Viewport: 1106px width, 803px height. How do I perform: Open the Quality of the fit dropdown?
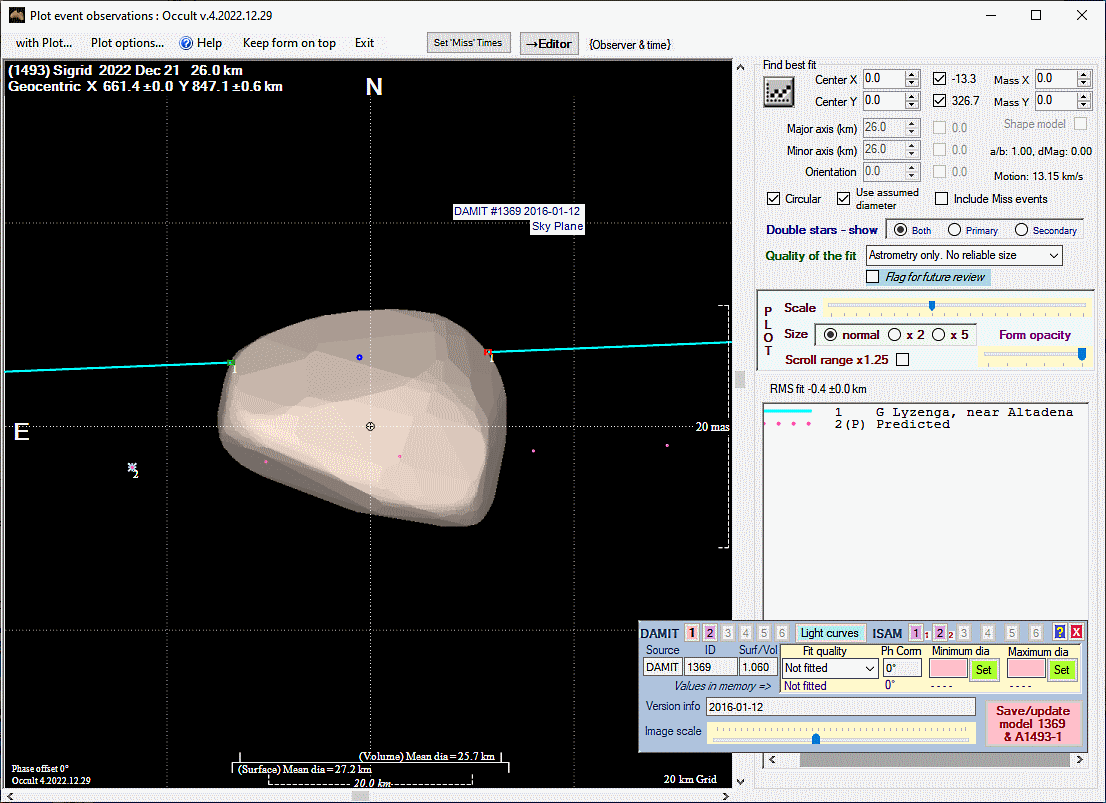point(1053,256)
